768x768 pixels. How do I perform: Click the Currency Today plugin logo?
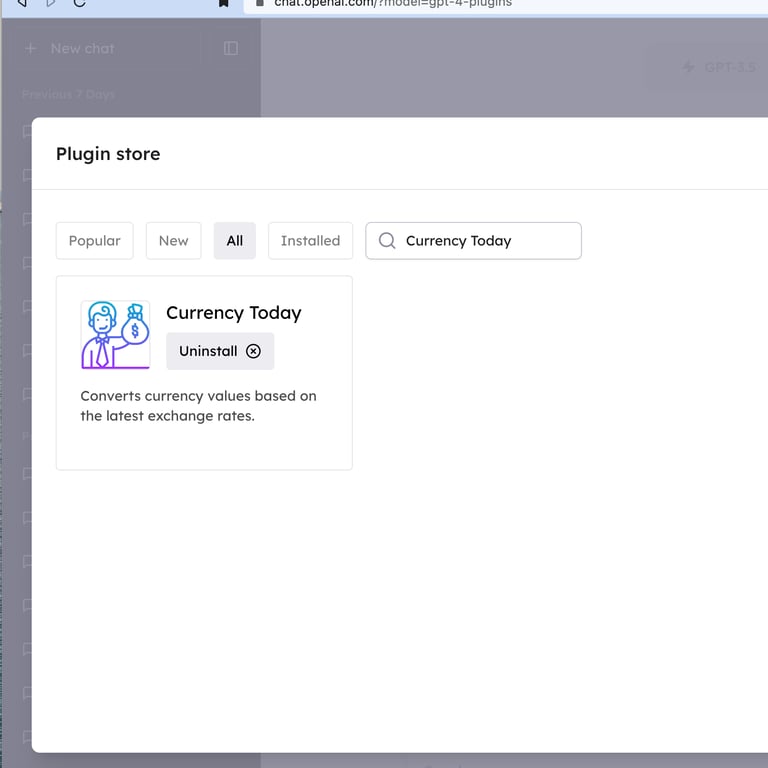pyautogui.click(x=116, y=335)
